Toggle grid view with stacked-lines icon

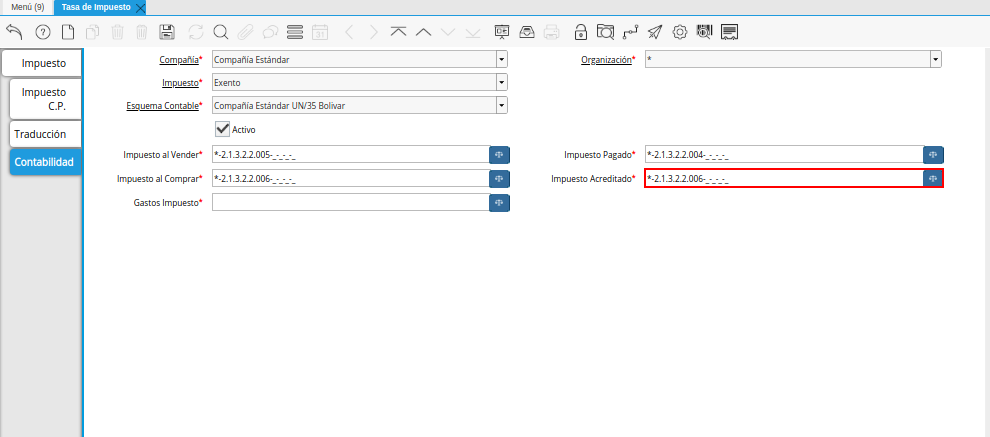point(295,32)
